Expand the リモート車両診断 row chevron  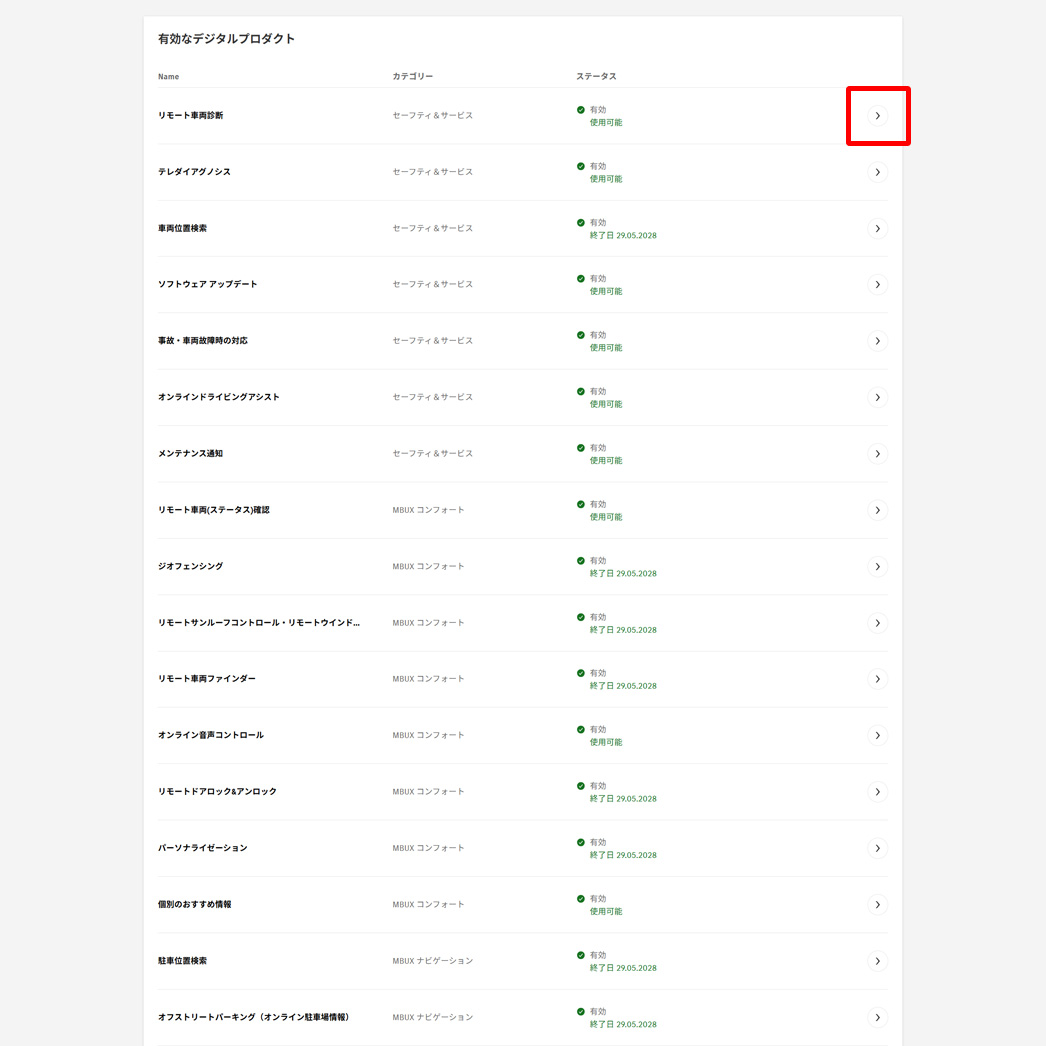click(877, 116)
